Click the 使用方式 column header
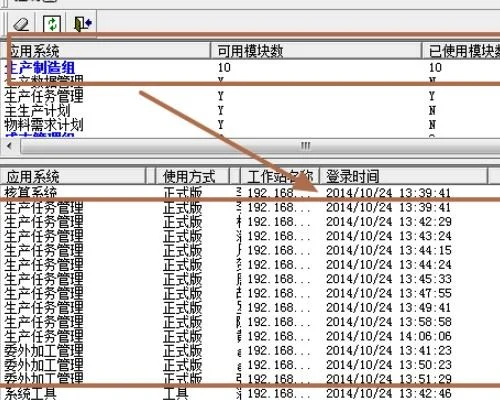Screen dimensions: 500x400 pos(192,176)
